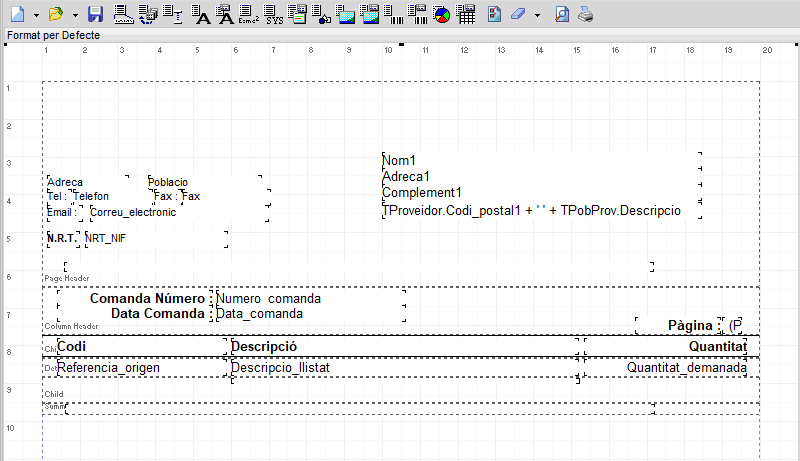Viewport: 800px width, 461px height.
Task: Select the Adreca field in page header
Action: coord(87,182)
